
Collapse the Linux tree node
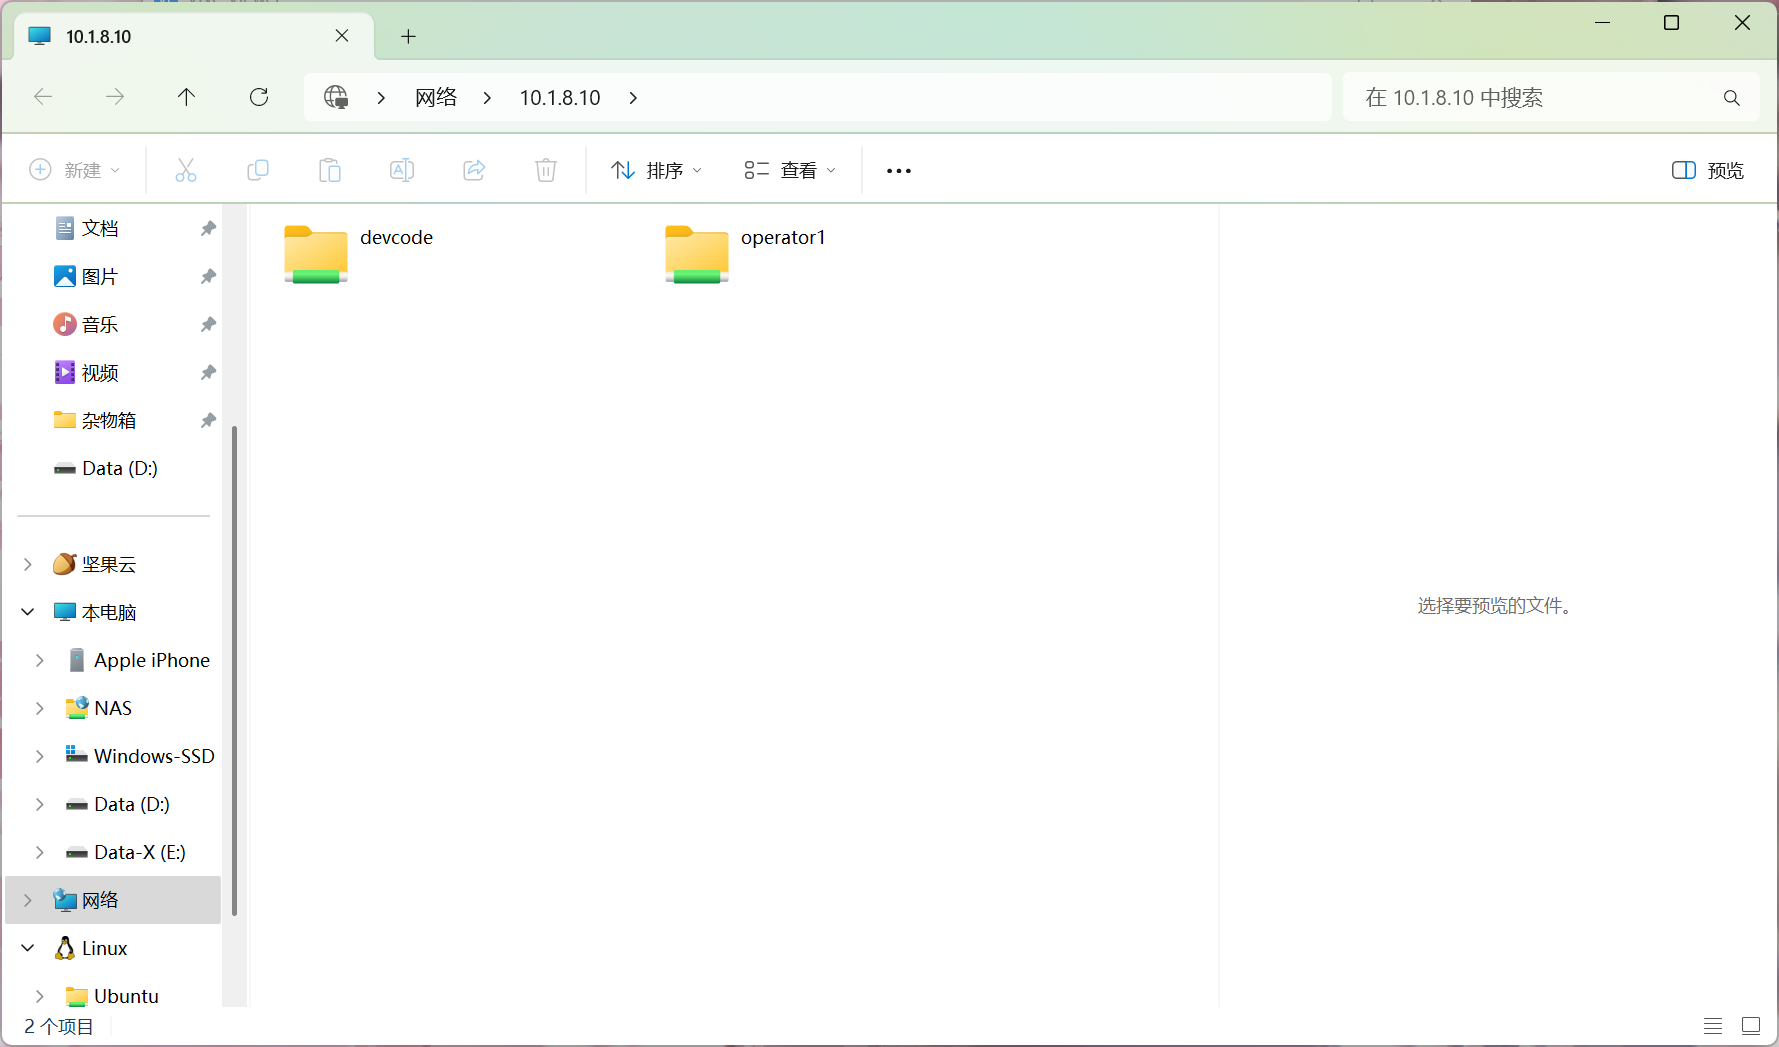coord(28,949)
